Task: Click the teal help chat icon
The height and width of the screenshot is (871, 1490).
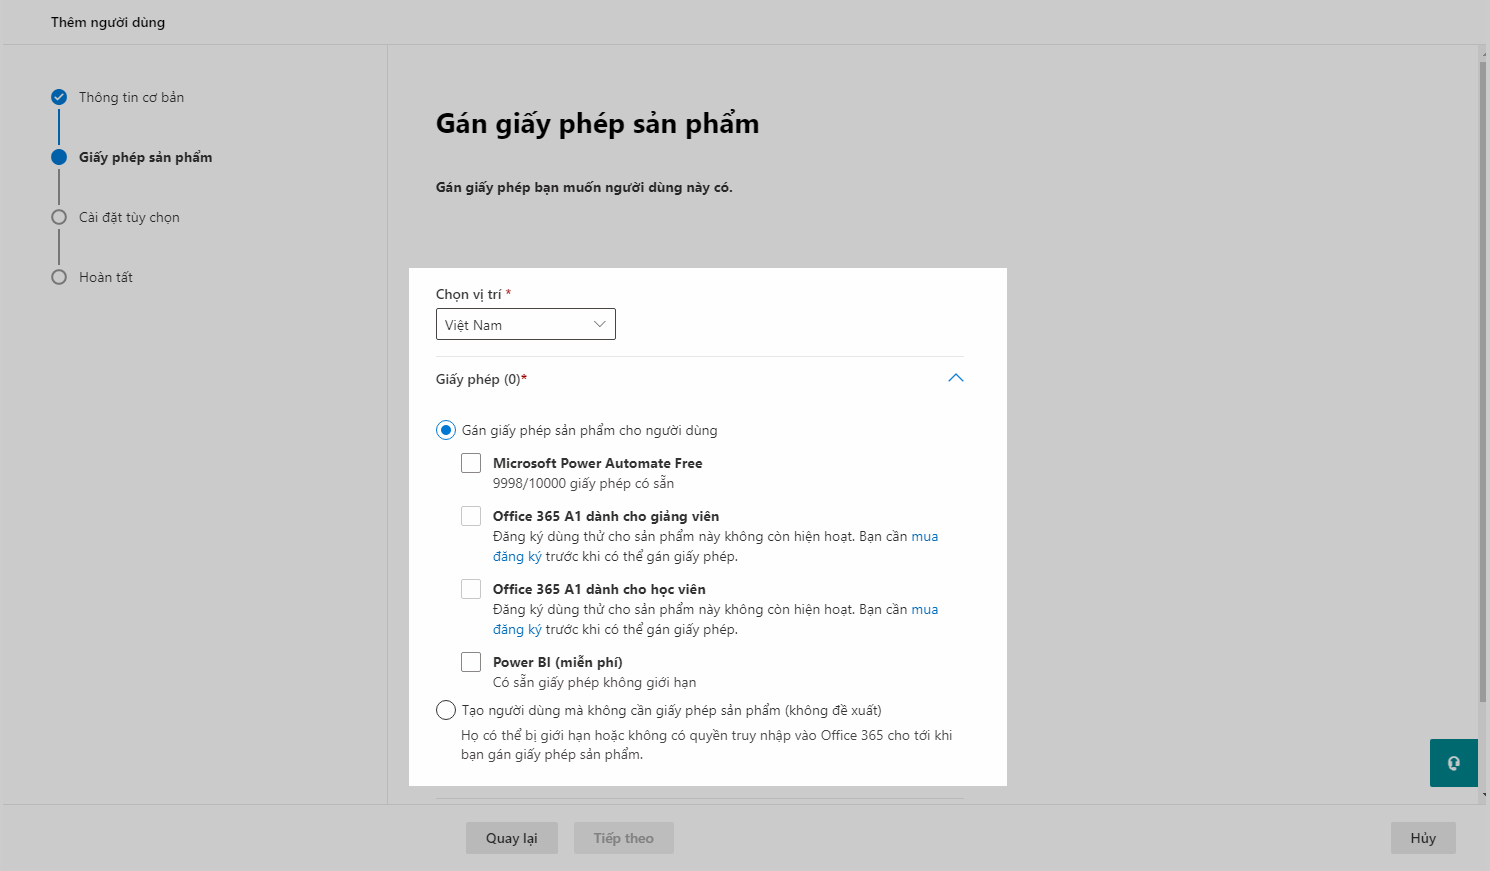Action: point(1453,763)
